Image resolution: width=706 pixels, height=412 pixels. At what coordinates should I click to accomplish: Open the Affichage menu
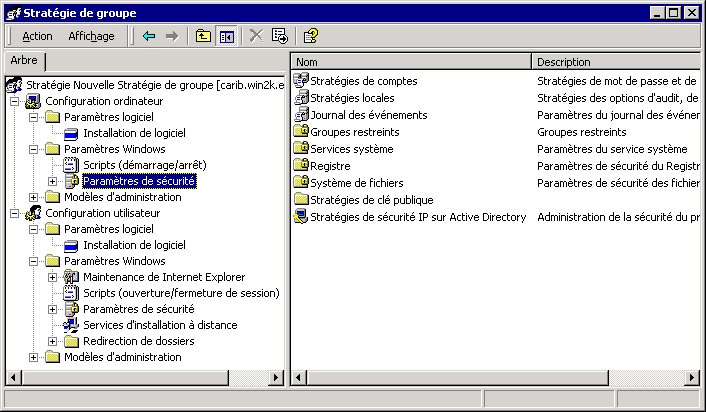(x=91, y=36)
